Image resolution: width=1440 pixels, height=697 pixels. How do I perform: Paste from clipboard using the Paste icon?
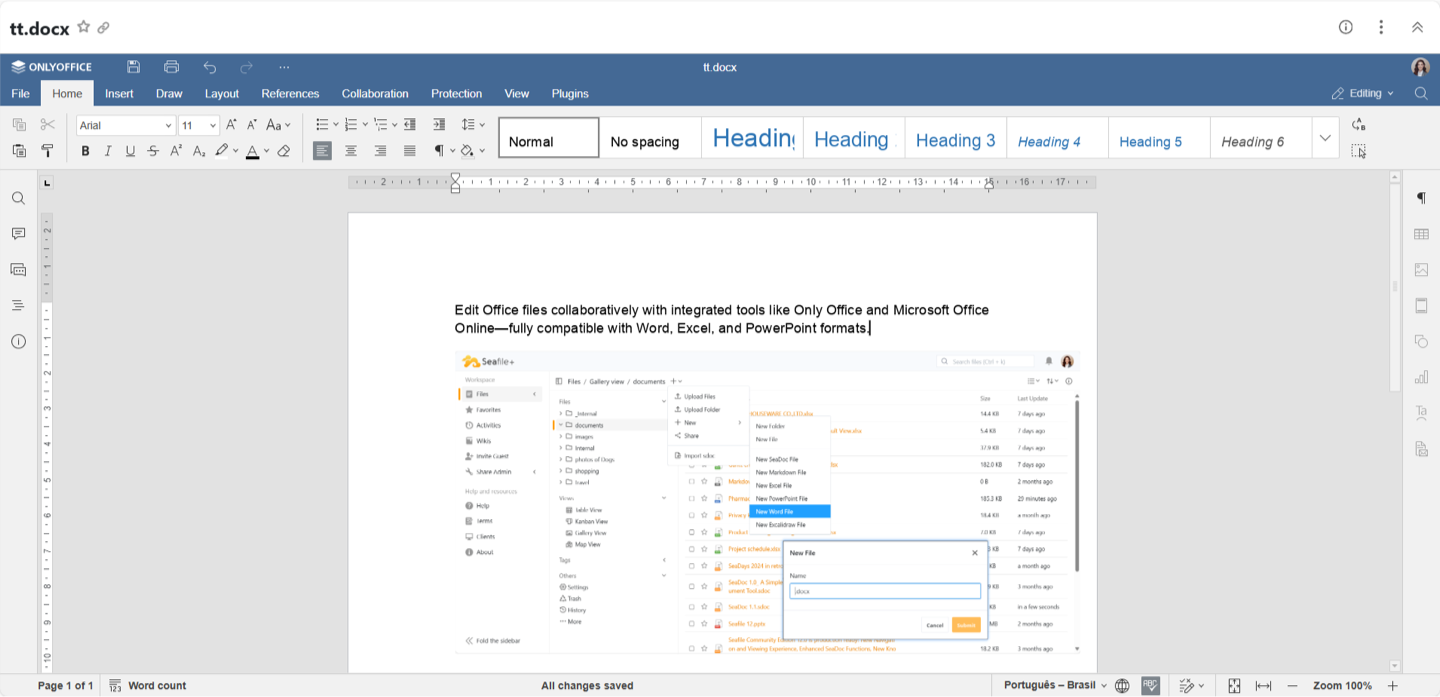point(19,151)
